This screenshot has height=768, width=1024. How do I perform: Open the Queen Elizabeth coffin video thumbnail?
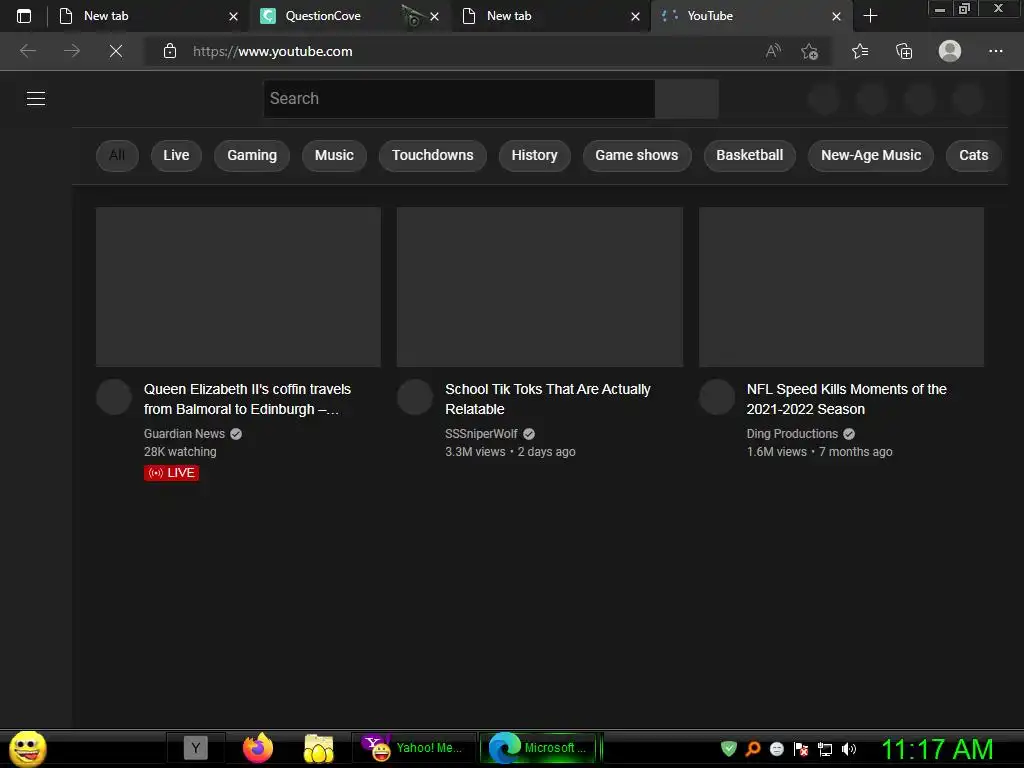(x=238, y=287)
